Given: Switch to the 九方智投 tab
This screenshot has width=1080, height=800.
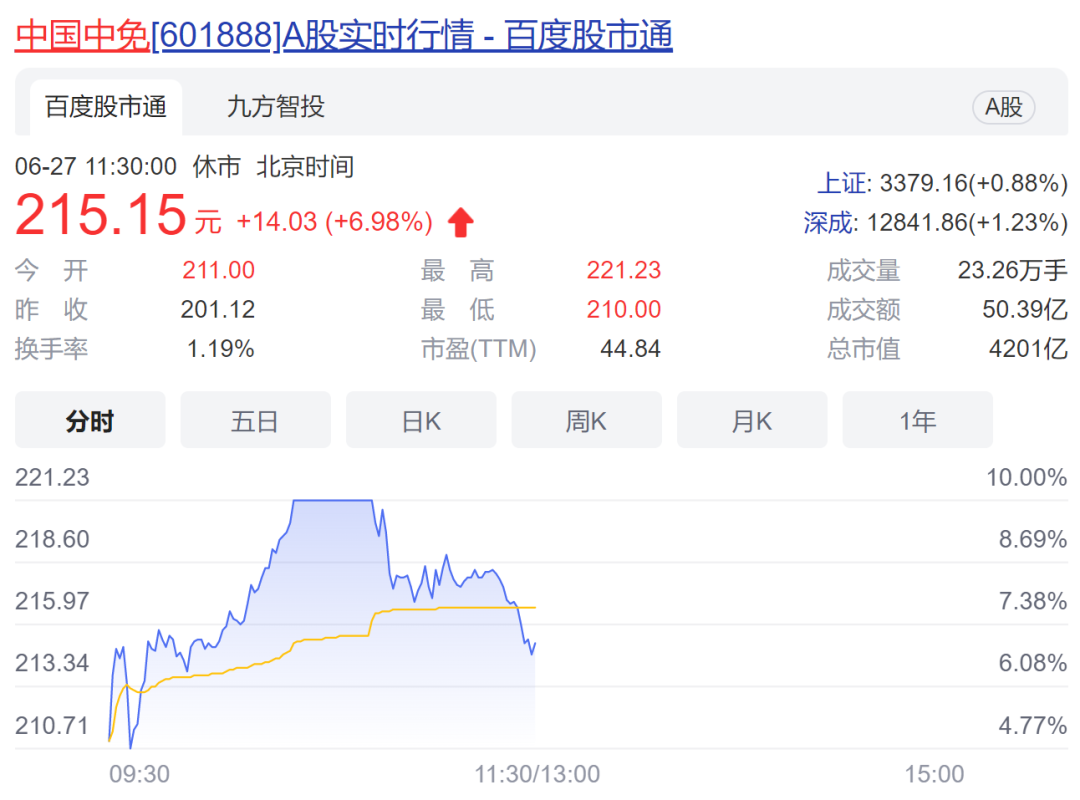Looking at the screenshot, I should coord(276,107).
